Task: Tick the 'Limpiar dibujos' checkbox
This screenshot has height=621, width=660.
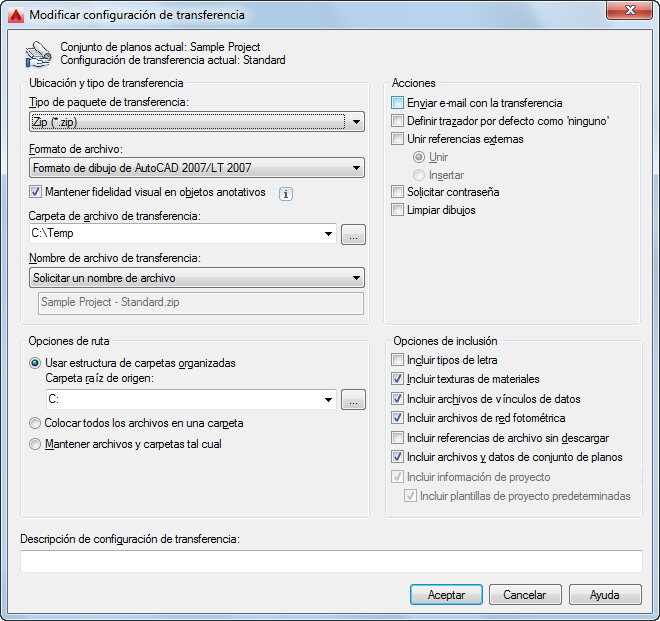Action: coord(397,210)
